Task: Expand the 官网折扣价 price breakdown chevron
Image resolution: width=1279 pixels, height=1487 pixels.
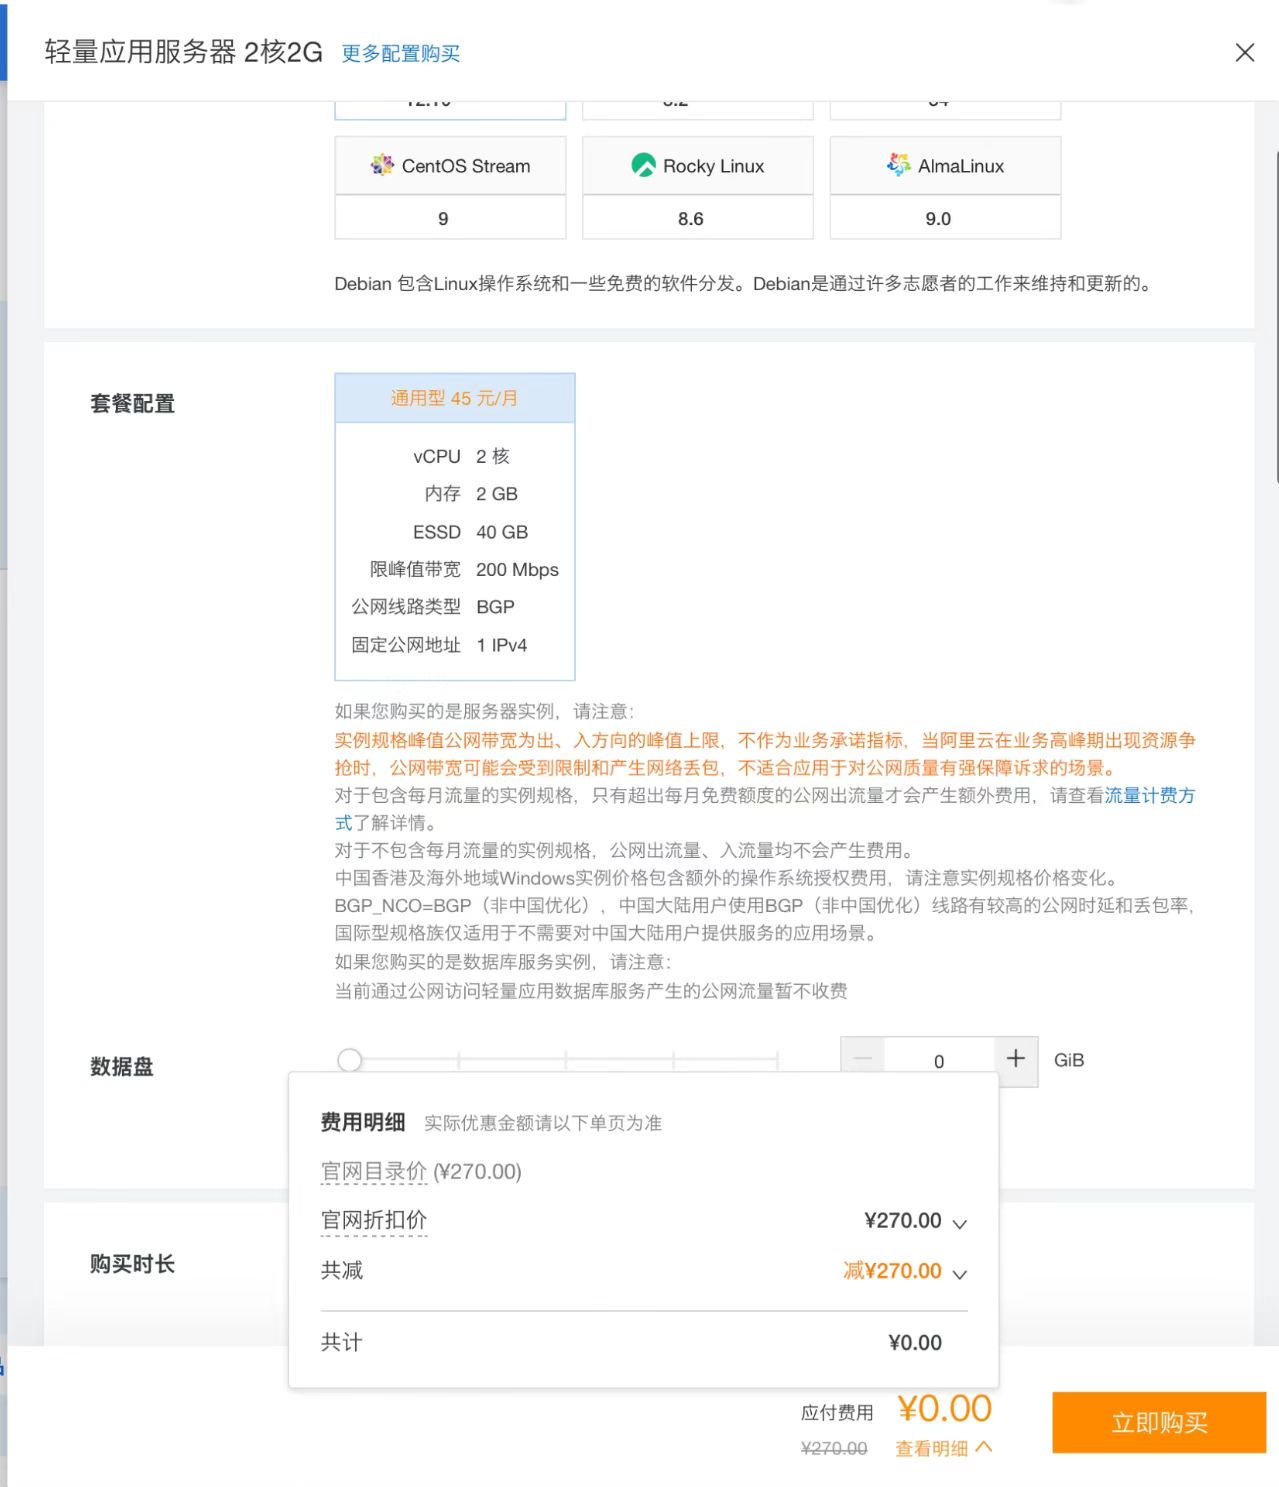Action: pyautogui.click(x=959, y=1222)
